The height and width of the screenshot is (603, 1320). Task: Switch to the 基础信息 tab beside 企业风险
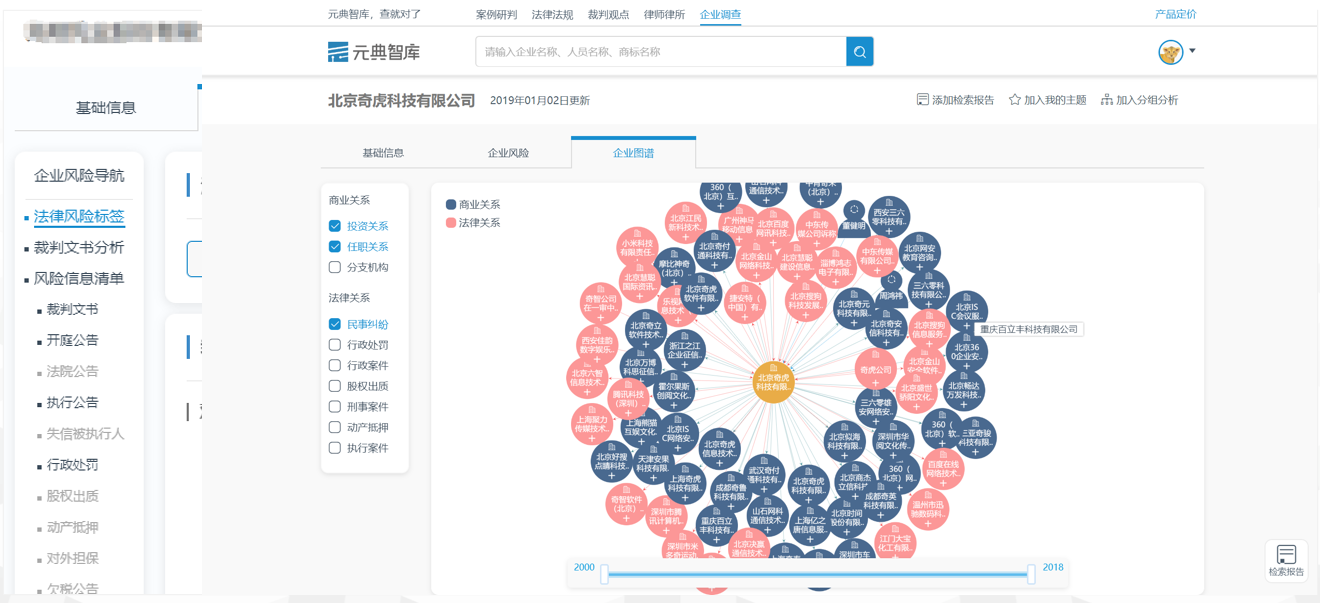point(383,153)
